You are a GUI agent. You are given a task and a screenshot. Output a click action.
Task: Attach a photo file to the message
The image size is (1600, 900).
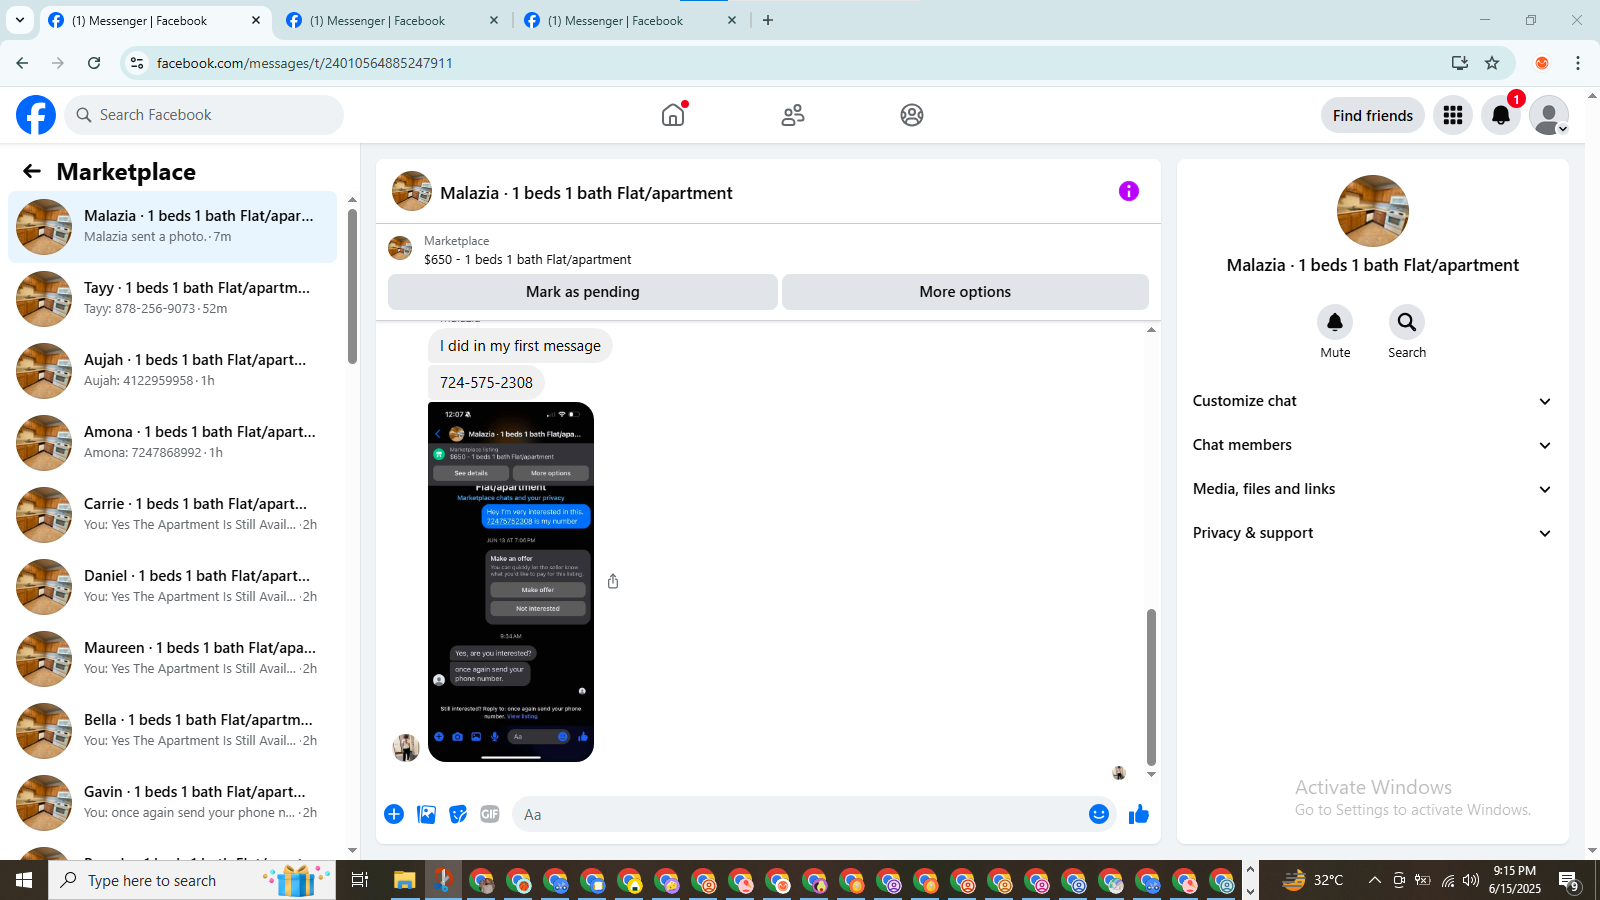point(426,814)
